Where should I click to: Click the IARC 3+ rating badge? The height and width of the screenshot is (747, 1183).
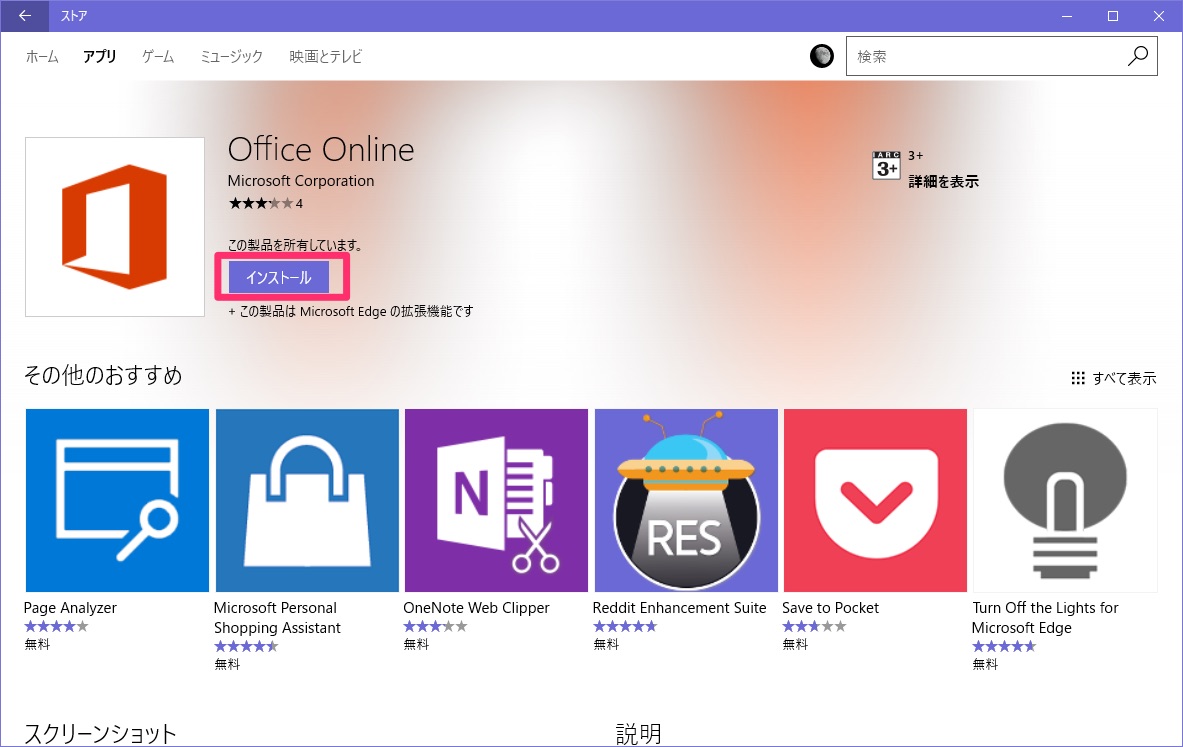click(886, 164)
